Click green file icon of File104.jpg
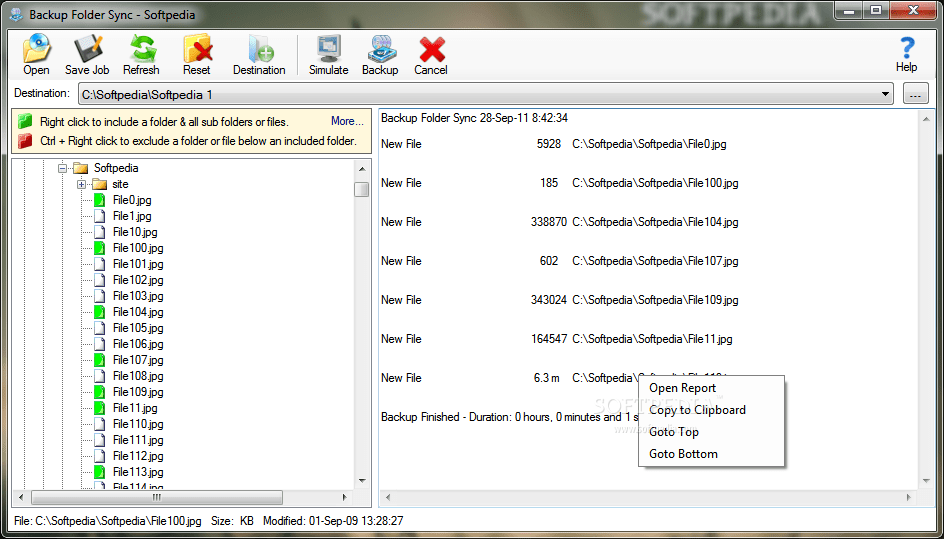944x539 pixels. pyautogui.click(x=99, y=312)
